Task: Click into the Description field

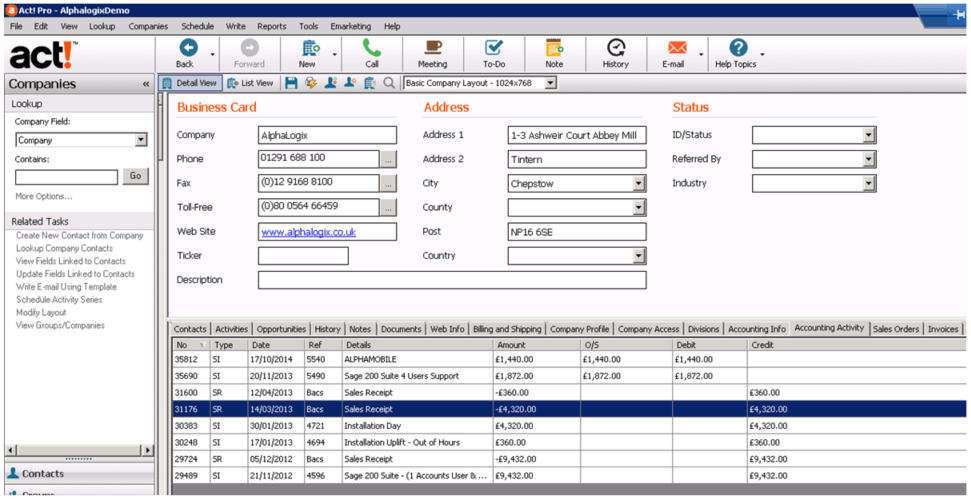Action: pyautogui.click(x=452, y=280)
